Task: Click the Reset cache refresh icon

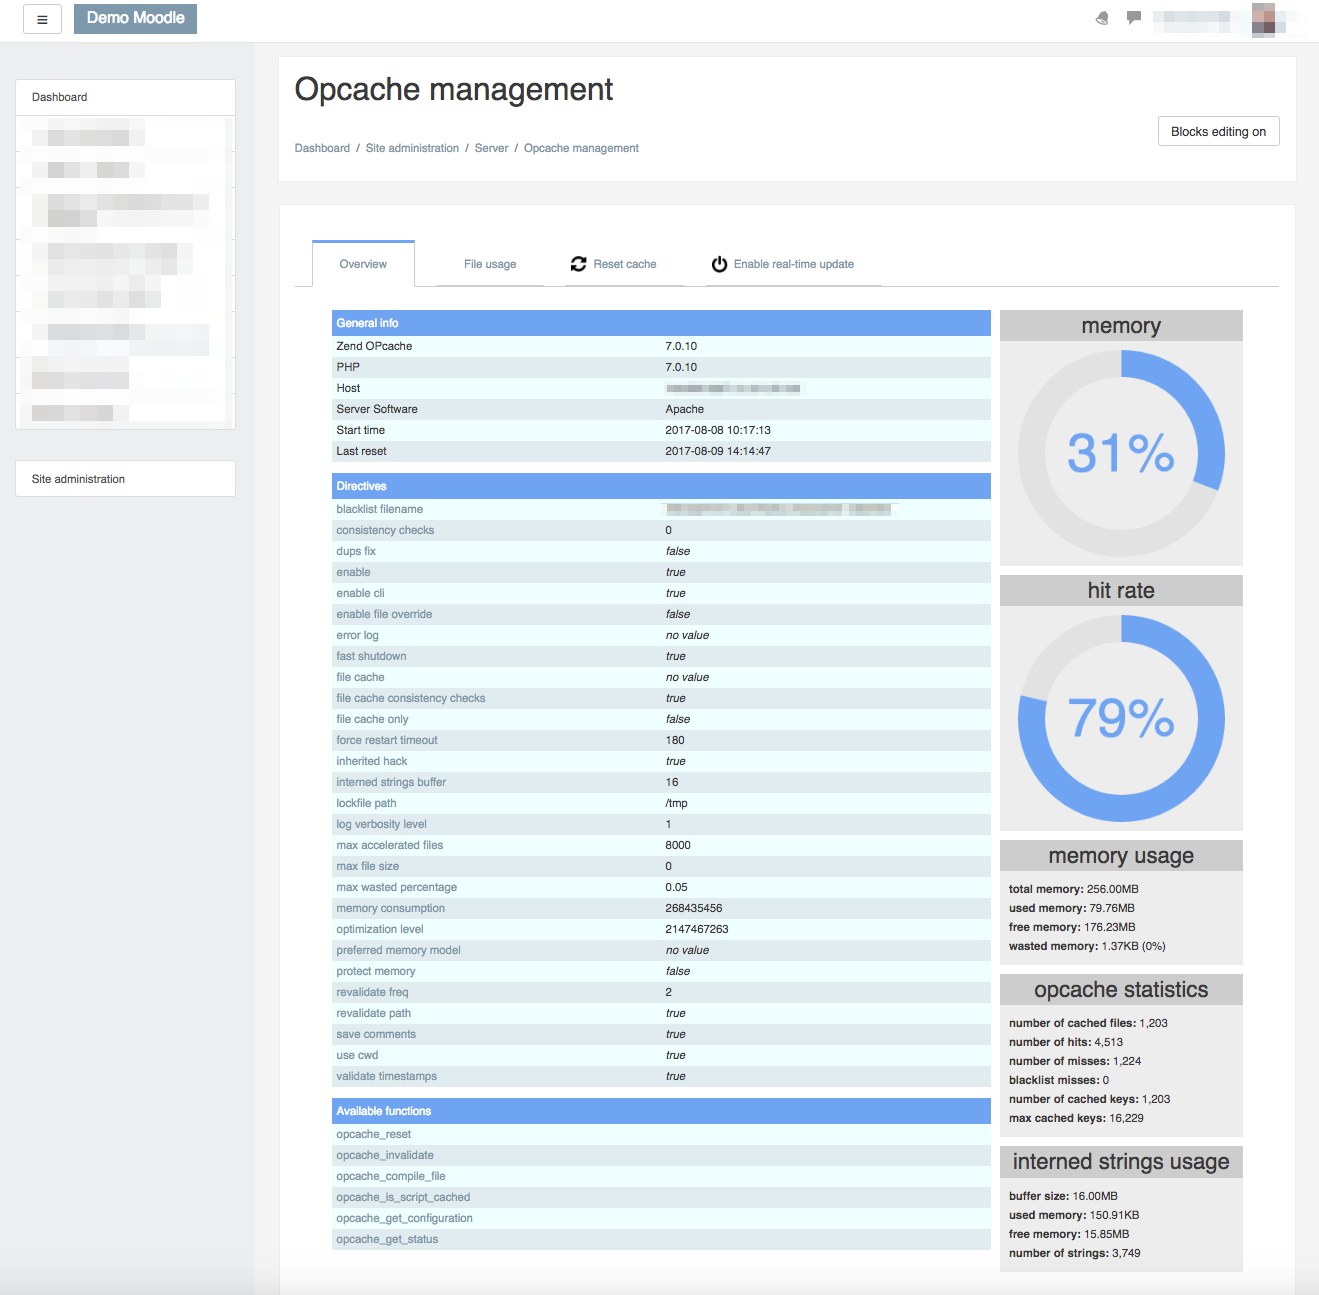Action: (578, 264)
